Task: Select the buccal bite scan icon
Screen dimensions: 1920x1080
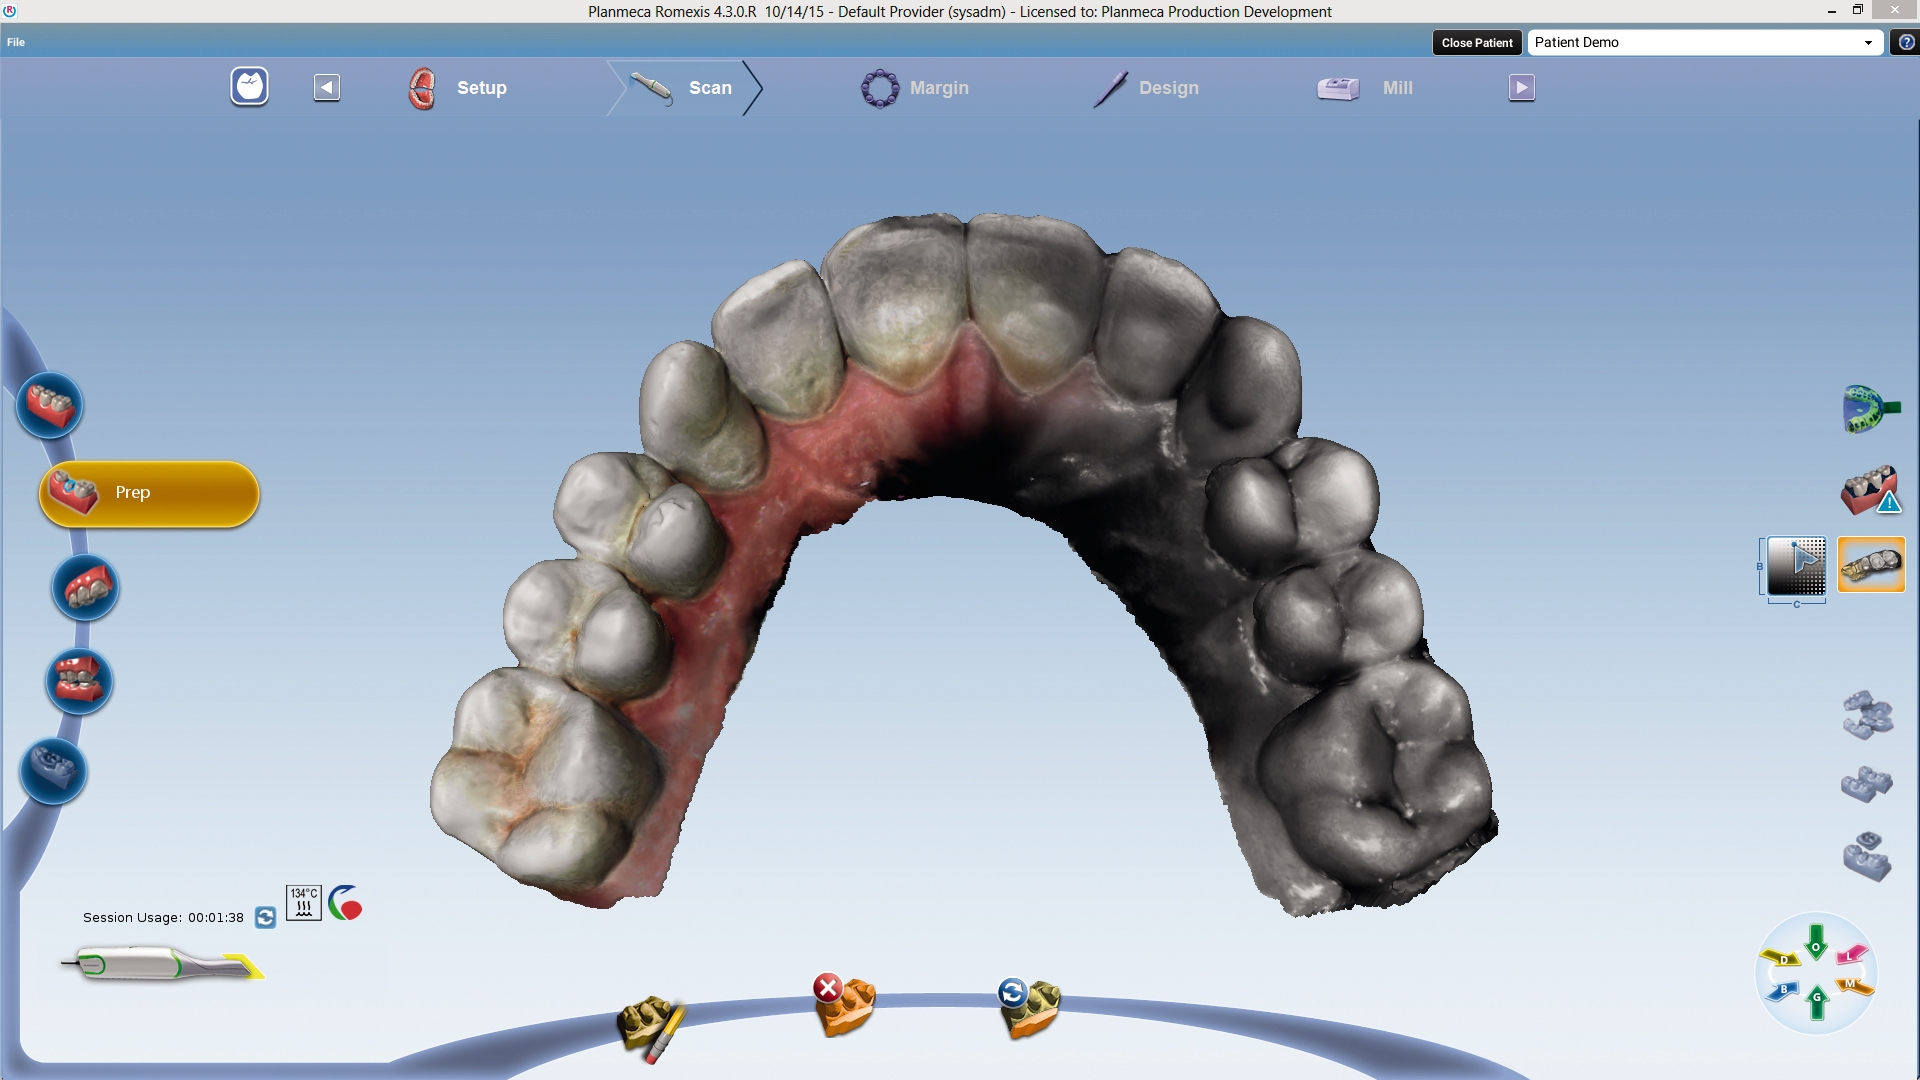Action: click(x=79, y=681)
